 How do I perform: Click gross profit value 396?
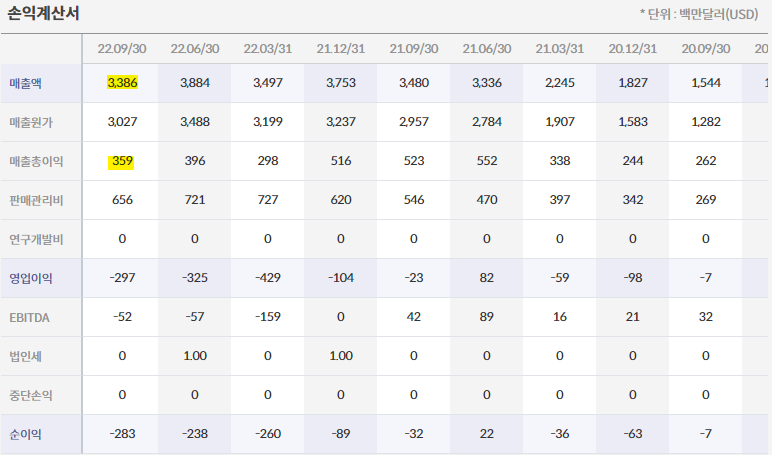tap(195, 161)
